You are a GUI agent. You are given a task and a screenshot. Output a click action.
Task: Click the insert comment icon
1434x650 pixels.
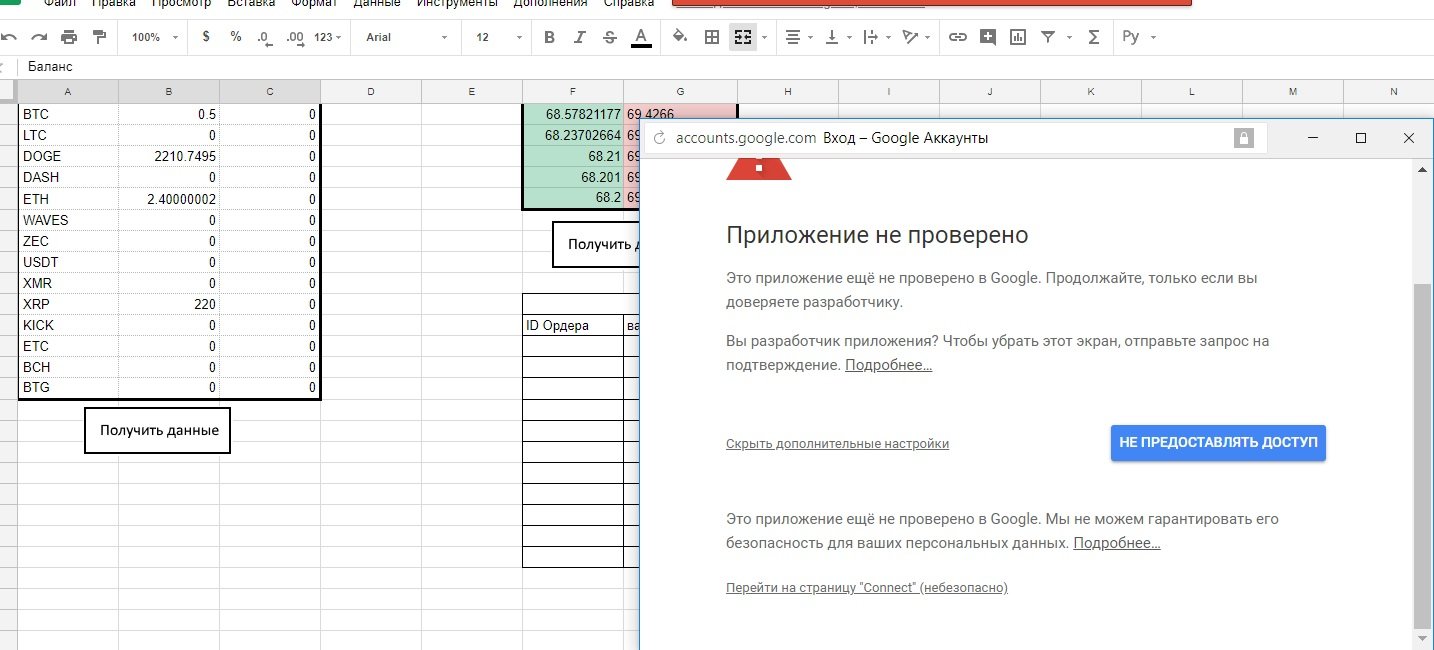[988, 37]
